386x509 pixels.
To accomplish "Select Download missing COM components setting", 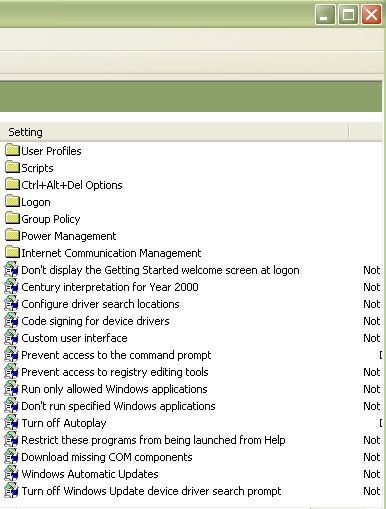I will coord(107,457).
